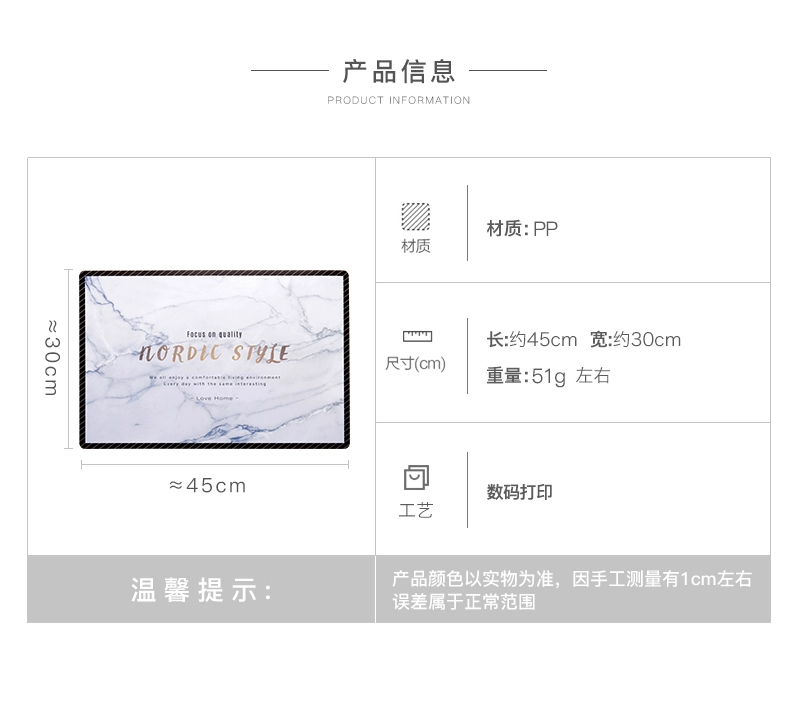Click the 工艺 caption under box icon
This screenshot has width=790, height=702.
tap(416, 510)
